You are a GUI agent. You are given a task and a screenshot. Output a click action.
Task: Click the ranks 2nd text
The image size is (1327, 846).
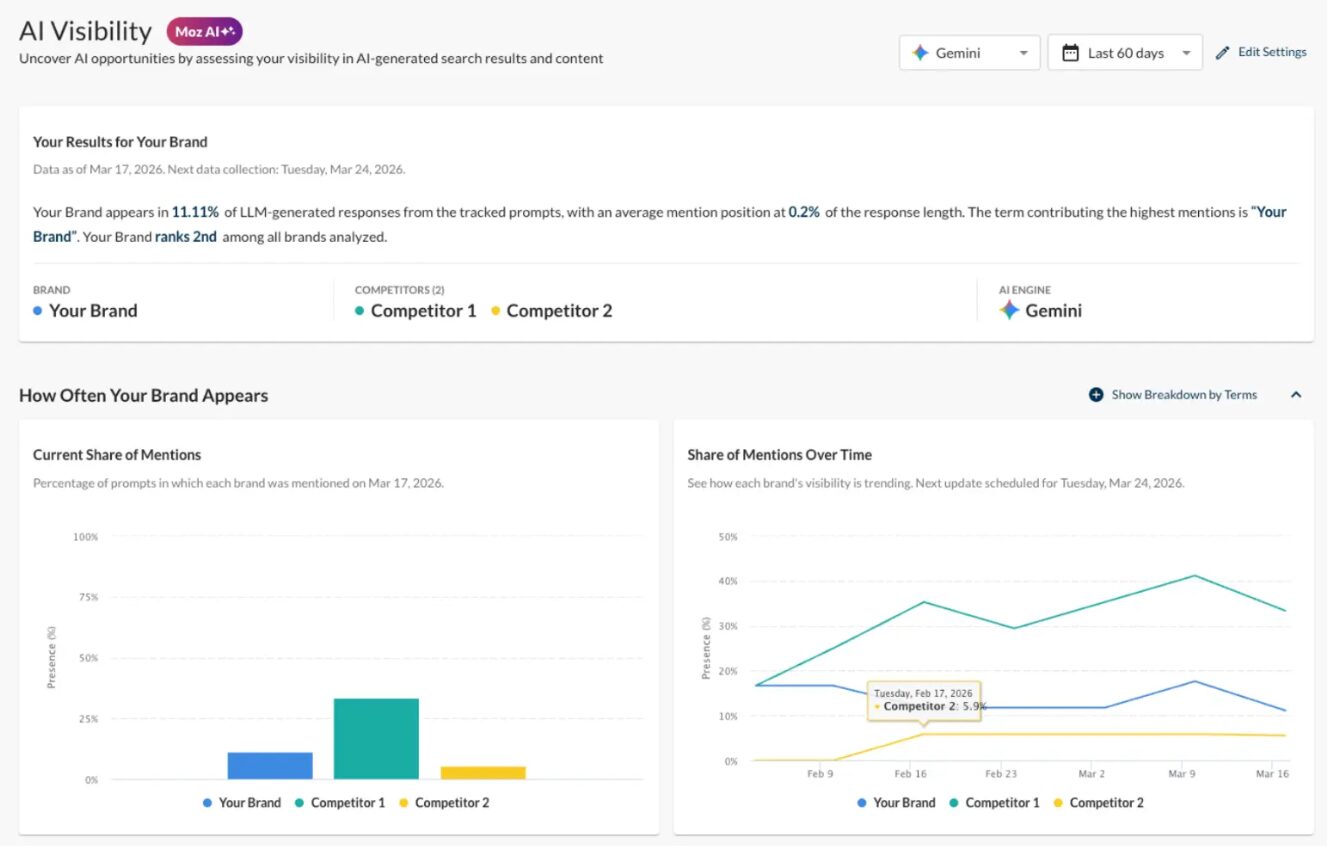[186, 237]
